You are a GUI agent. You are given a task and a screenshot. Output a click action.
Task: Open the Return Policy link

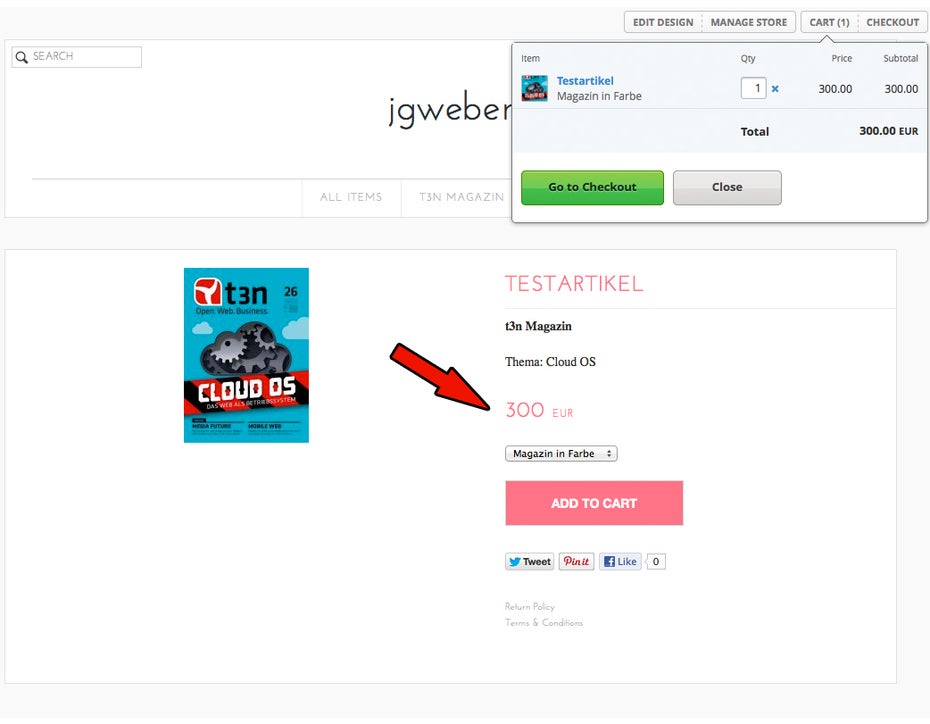point(530,607)
